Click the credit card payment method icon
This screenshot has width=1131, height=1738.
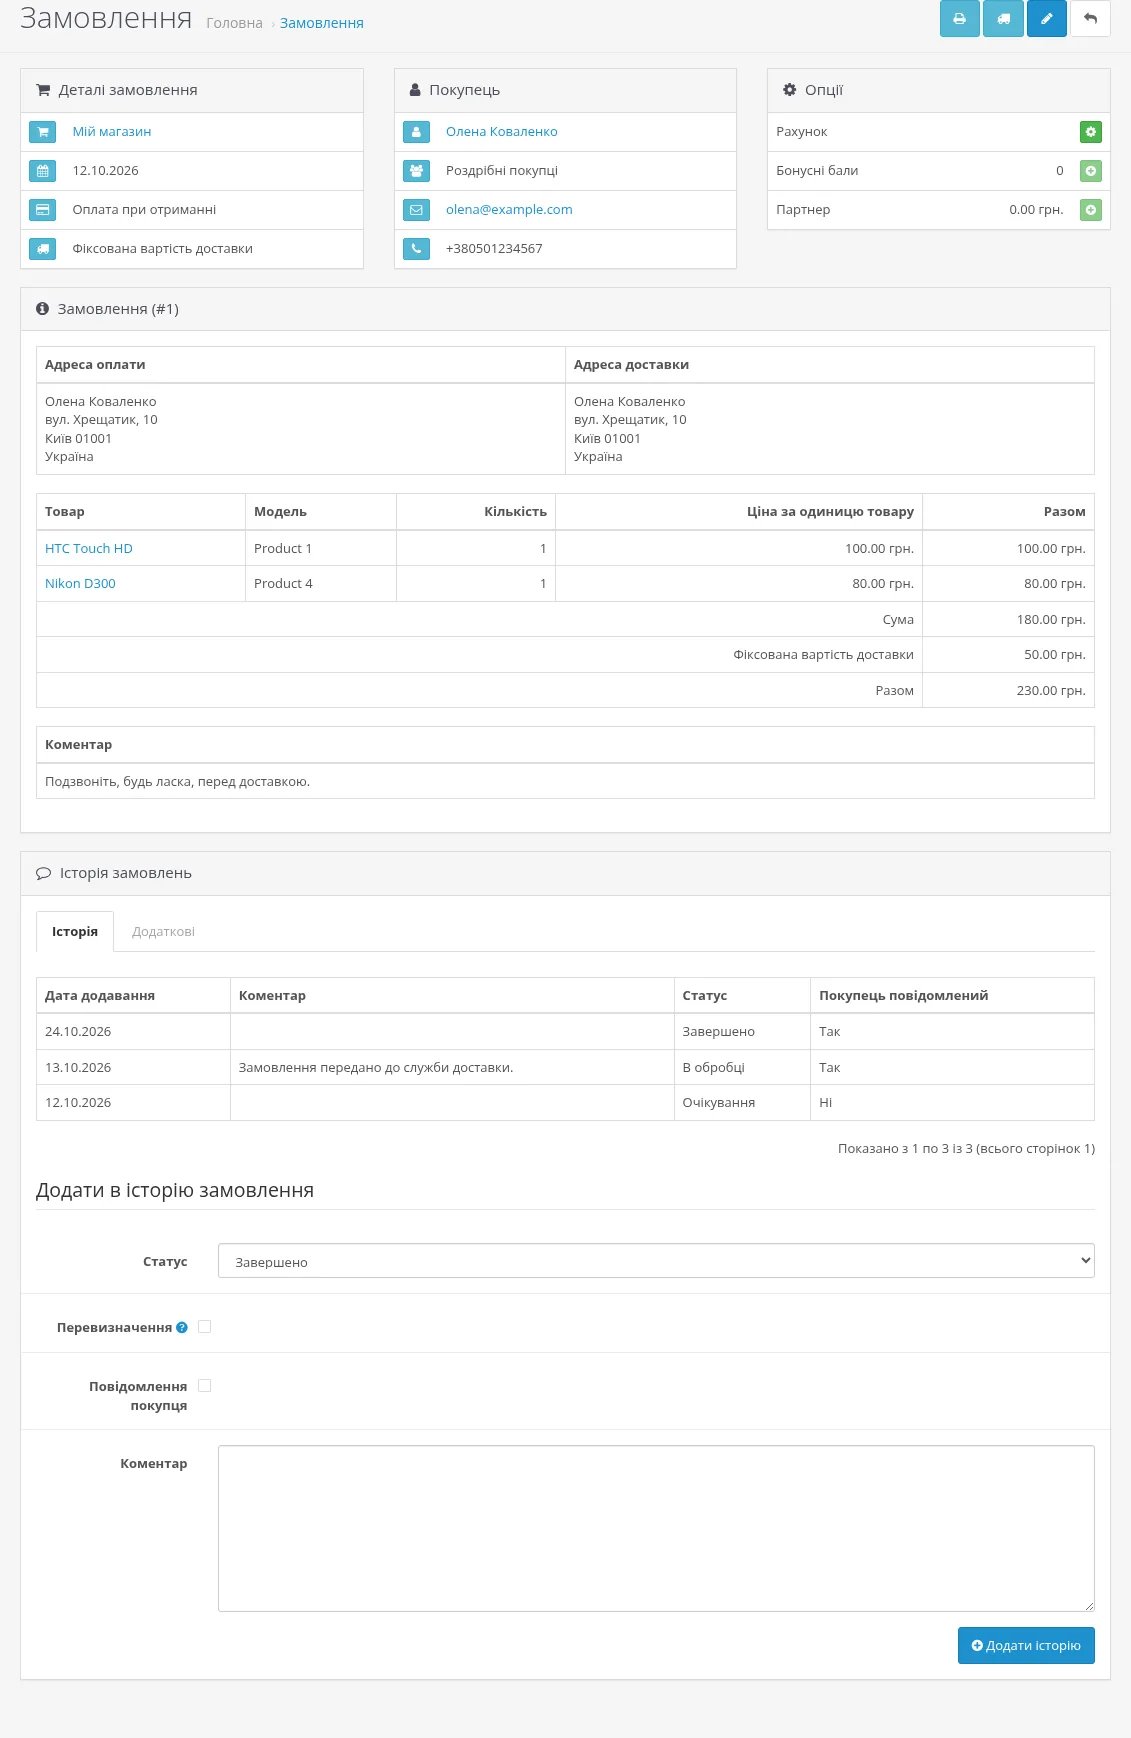(42, 210)
